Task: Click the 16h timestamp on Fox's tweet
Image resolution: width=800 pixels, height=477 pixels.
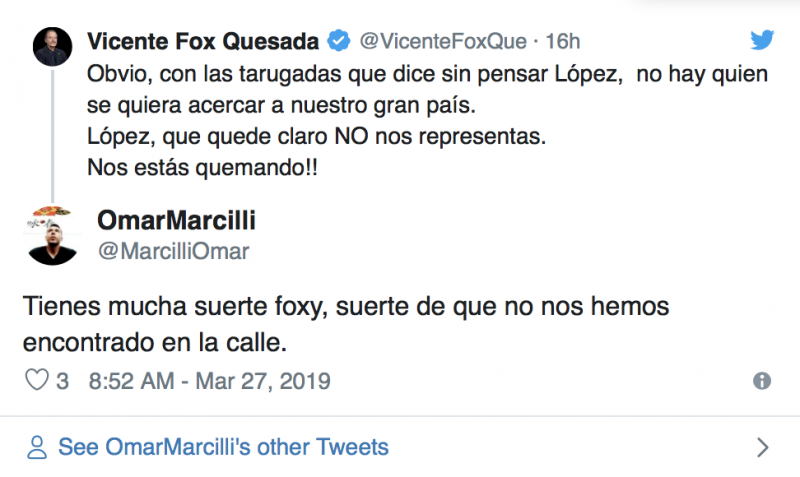Action: (563, 41)
